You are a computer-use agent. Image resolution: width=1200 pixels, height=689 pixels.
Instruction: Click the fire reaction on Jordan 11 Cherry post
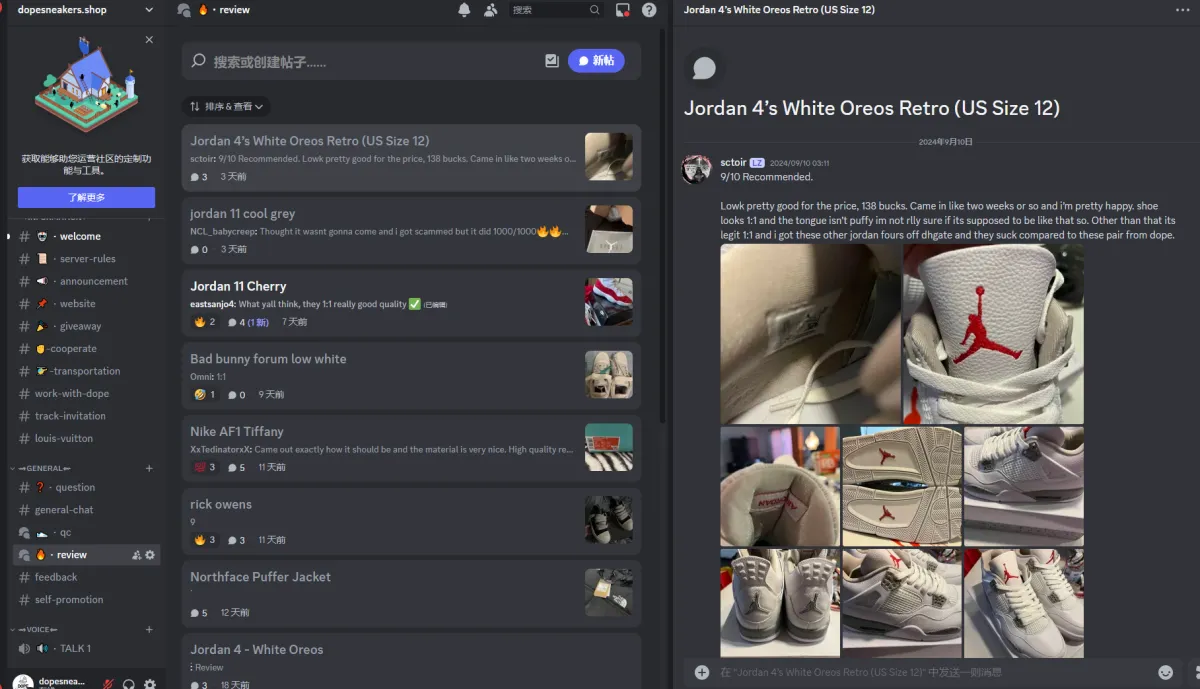[x=204, y=322]
